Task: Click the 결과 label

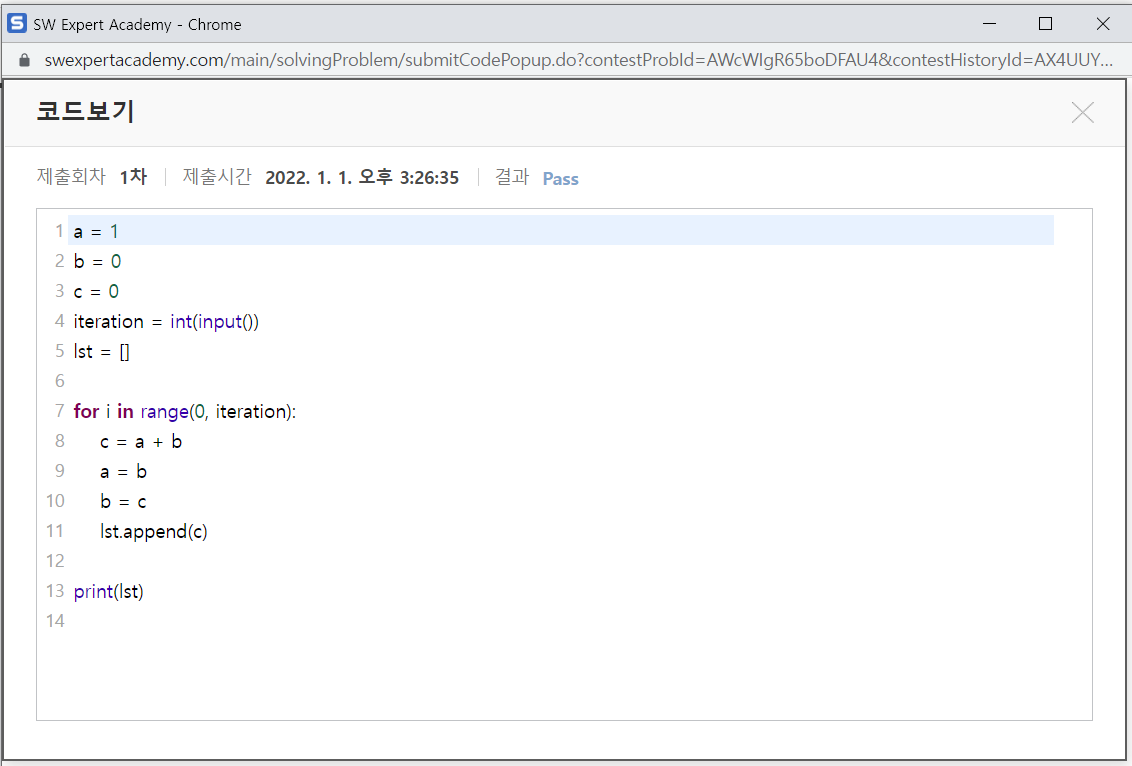Action: [512, 177]
